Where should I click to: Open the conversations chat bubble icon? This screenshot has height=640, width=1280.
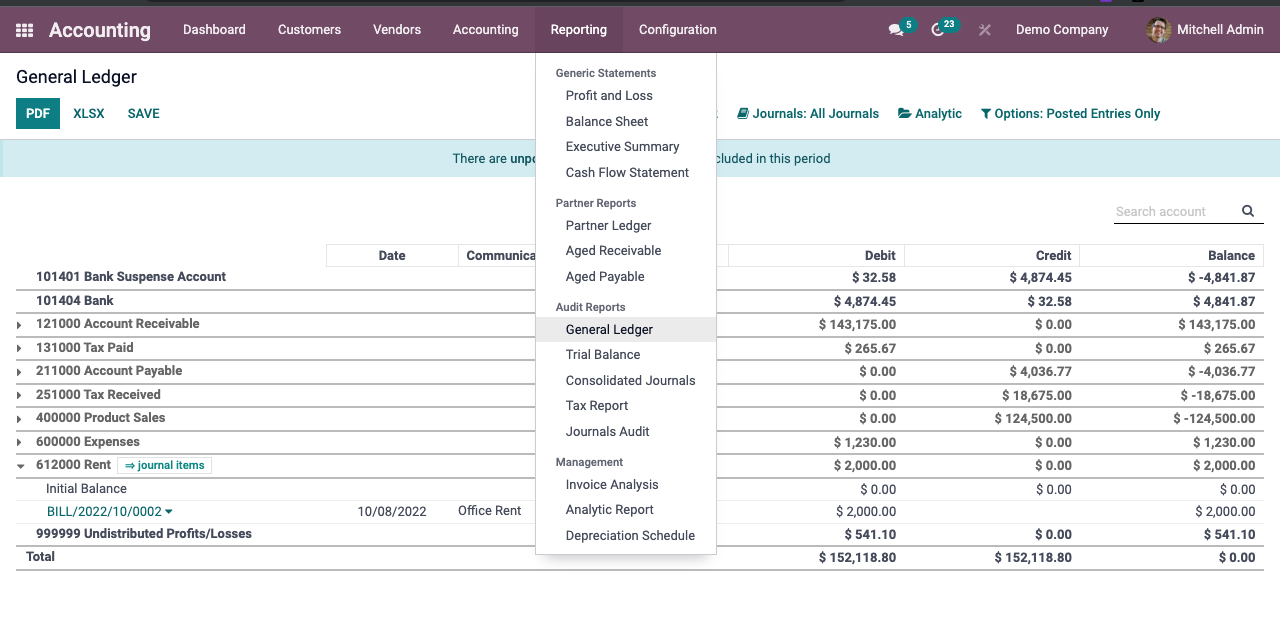[x=896, y=30]
